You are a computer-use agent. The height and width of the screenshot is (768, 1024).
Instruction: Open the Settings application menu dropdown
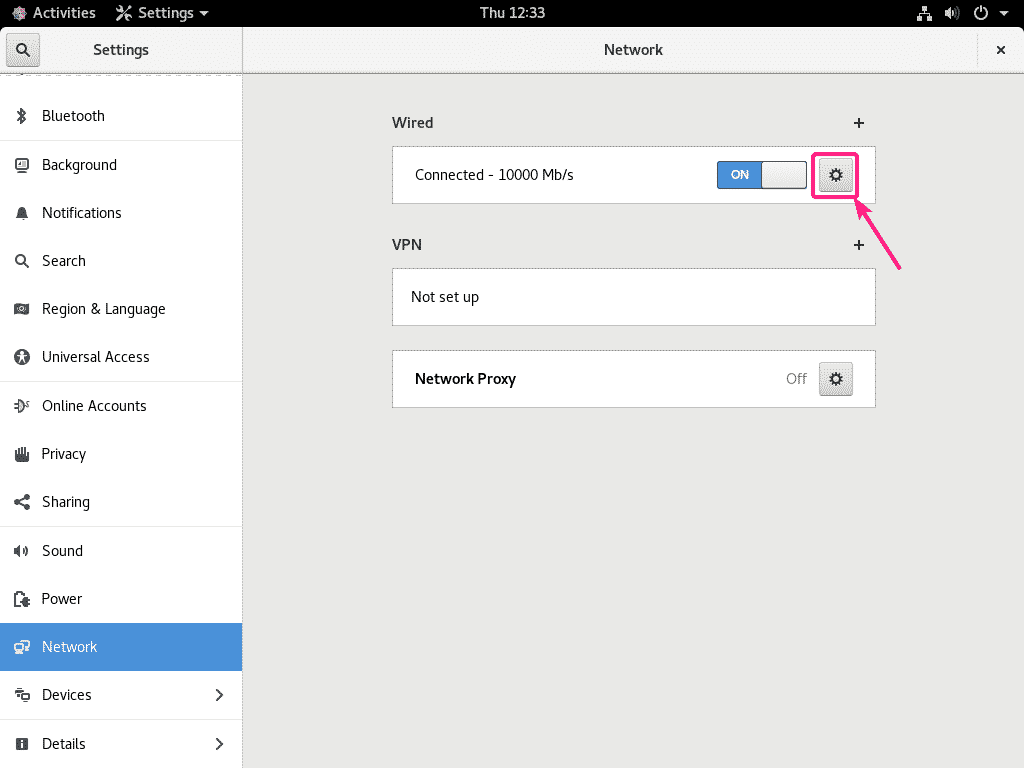(x=162, y=13)
